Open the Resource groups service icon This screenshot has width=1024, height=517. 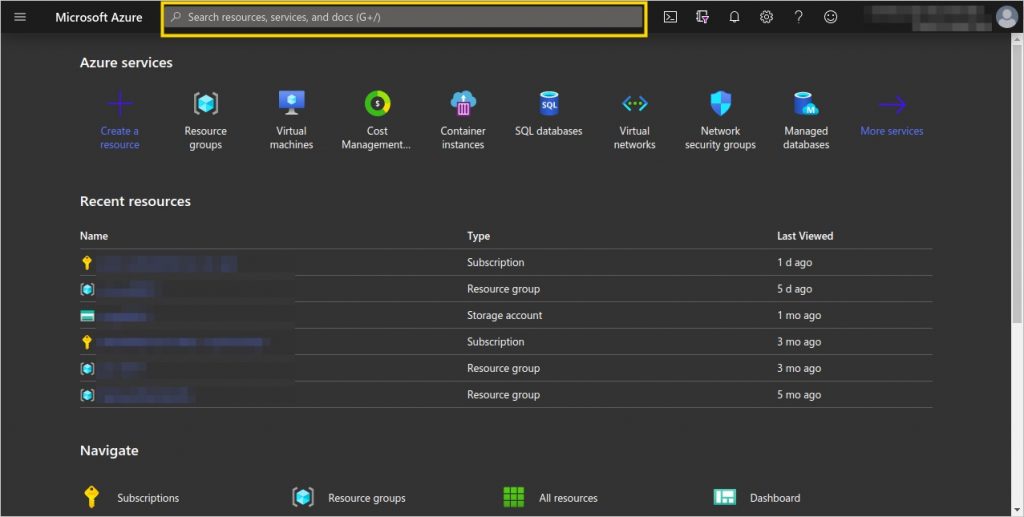point(206,103)
